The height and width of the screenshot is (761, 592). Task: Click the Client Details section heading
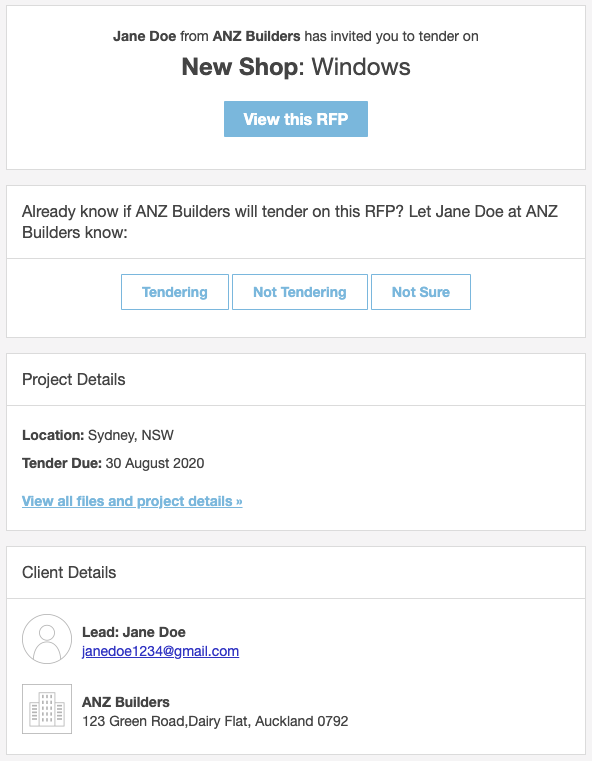point(69,572)
